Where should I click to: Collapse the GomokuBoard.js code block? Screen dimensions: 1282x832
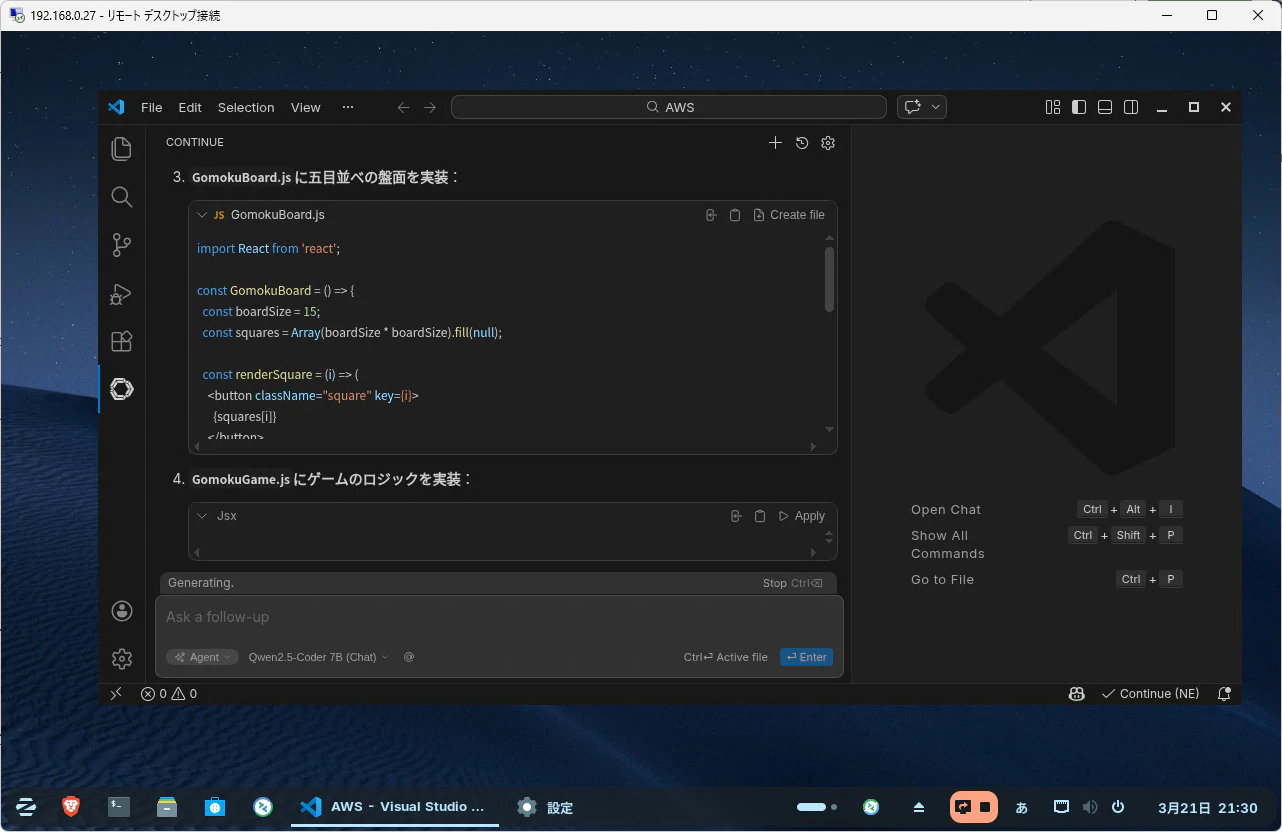click(203, 215)
